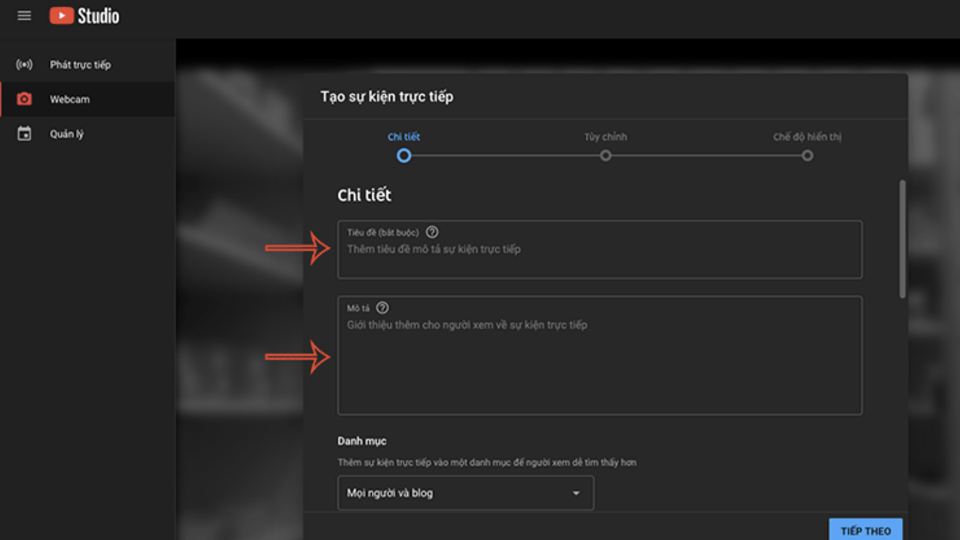The height and width of the screenshot is (540, 960).
Task: Click the Danh mục heading text
Action: 362,441
